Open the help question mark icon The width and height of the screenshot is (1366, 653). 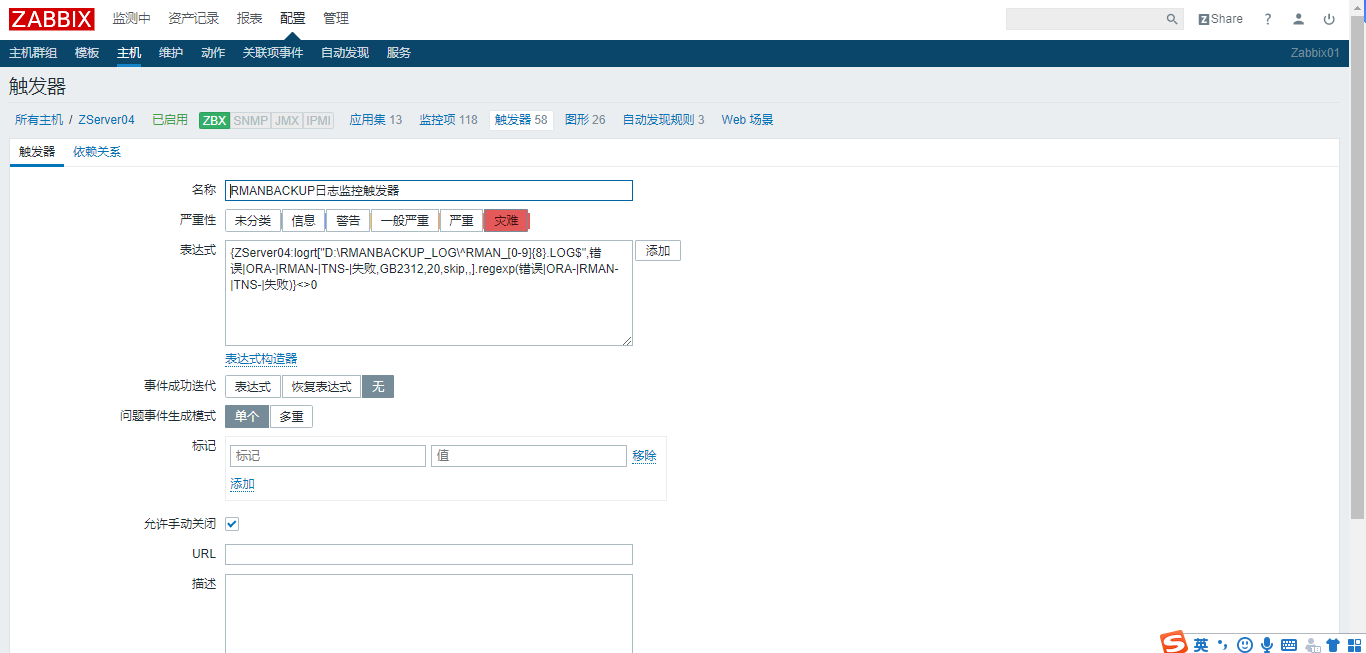point(1268,19)
